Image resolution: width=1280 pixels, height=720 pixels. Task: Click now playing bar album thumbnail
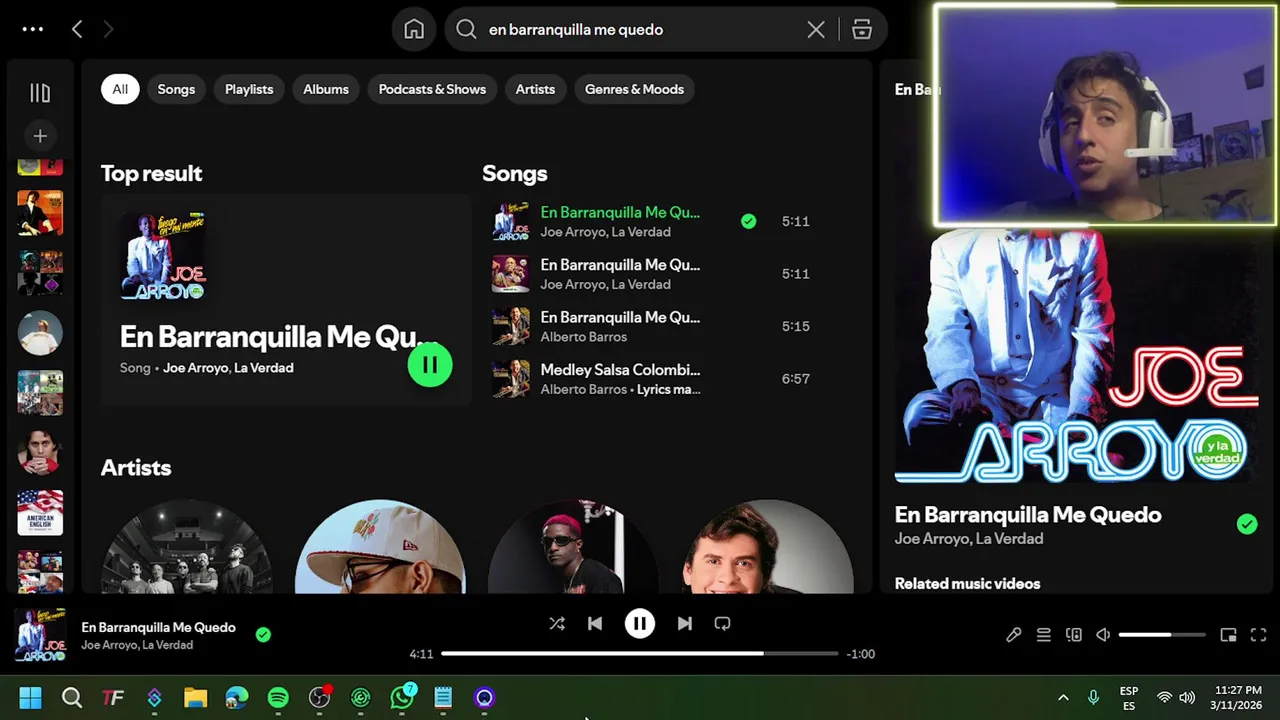tap(40, 635)
